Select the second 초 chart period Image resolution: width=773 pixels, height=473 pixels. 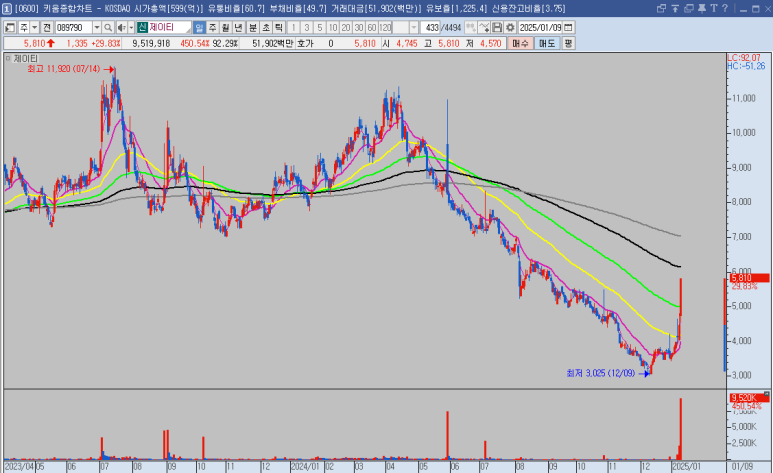pyautogui.click(x=266, y=28)
